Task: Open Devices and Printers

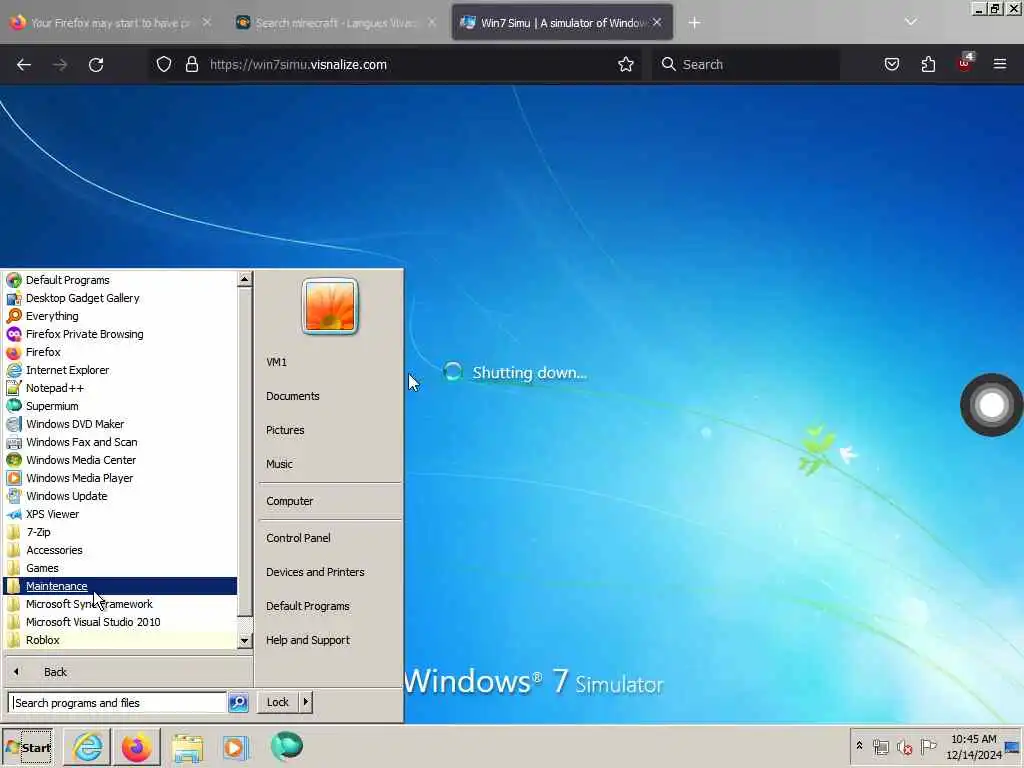Action: point(315,572)
